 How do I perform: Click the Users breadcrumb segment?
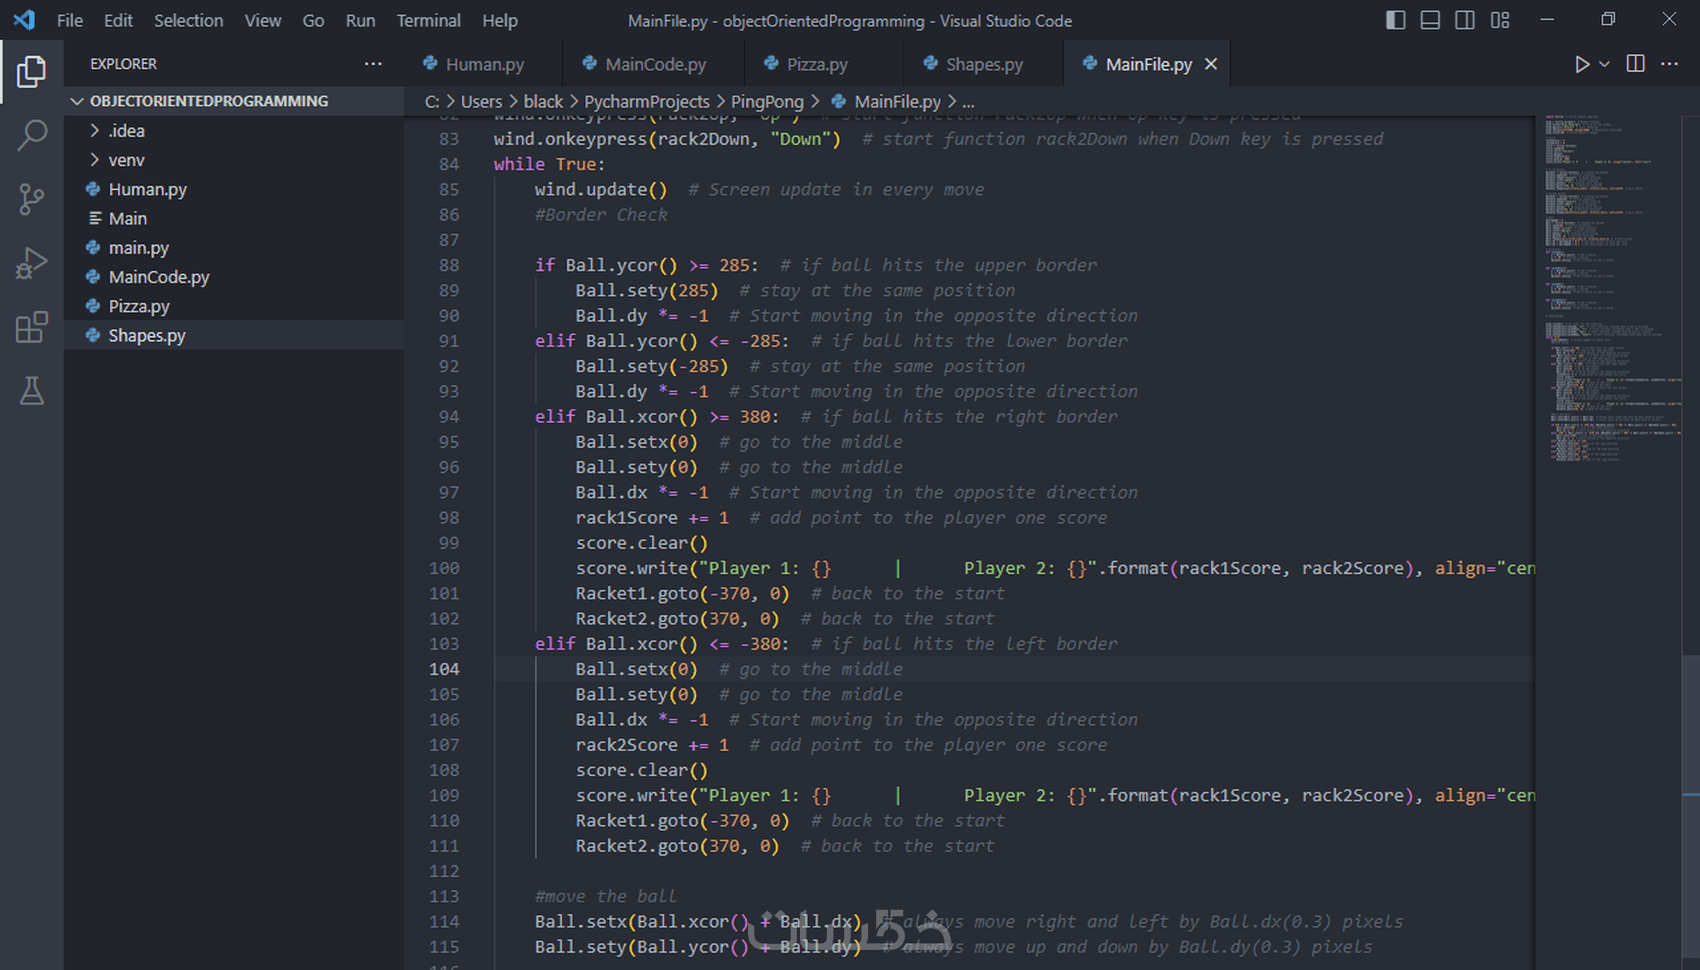[x=481, y=101]
